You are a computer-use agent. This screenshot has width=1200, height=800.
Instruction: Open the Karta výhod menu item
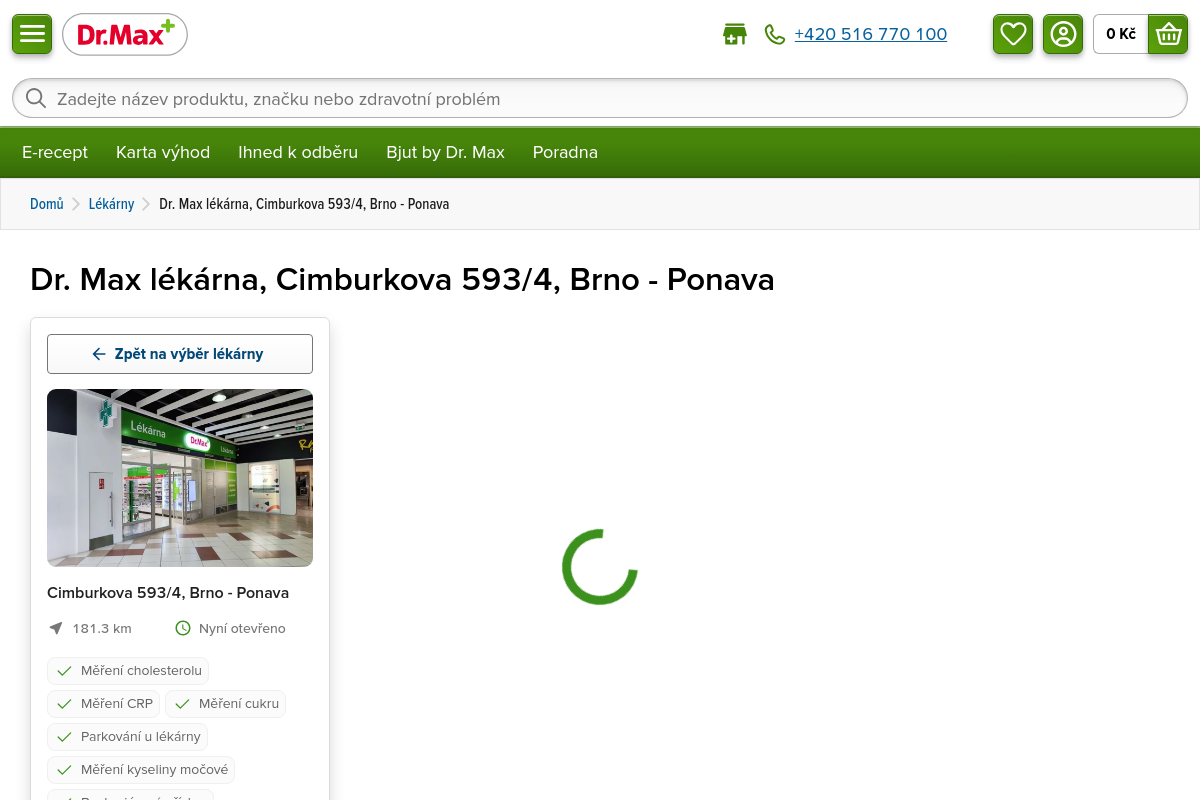pos(163,152)
